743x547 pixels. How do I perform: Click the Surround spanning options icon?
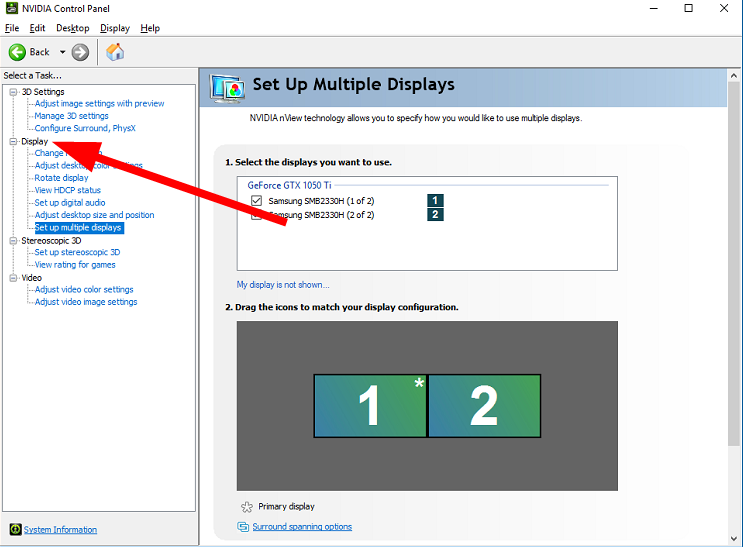pyautogui.click(x=243, y=527)
